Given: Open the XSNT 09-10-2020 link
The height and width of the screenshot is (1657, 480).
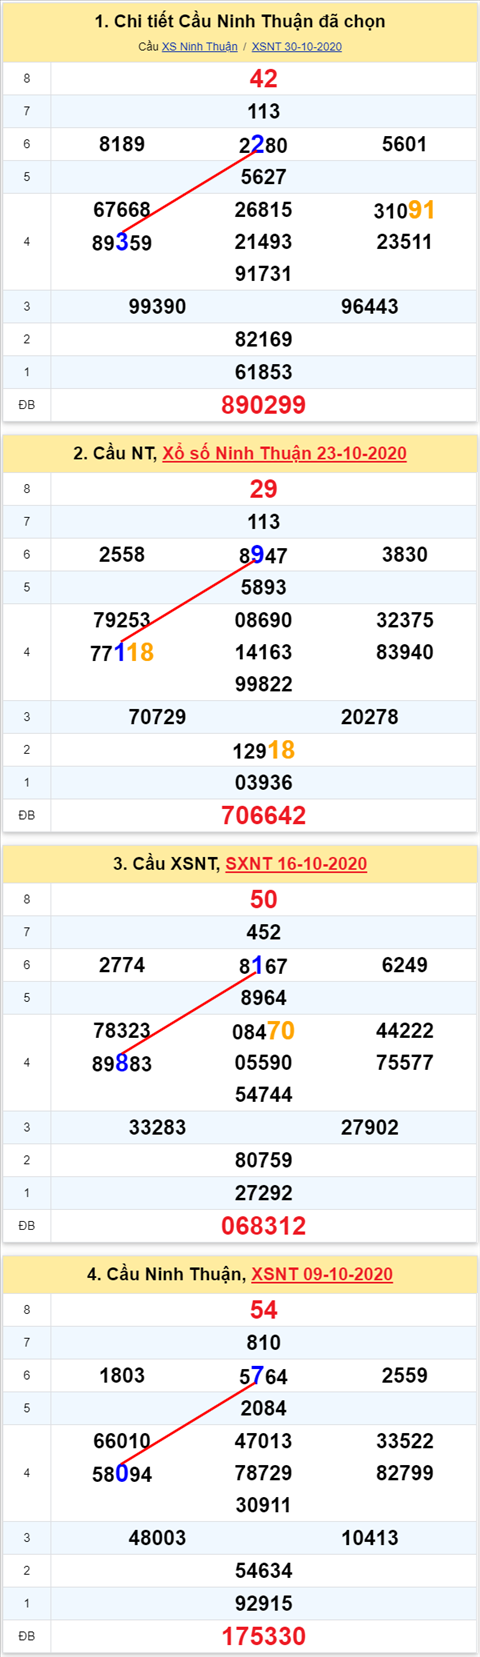Looking at the screenshot, I should click(322, 1274).
